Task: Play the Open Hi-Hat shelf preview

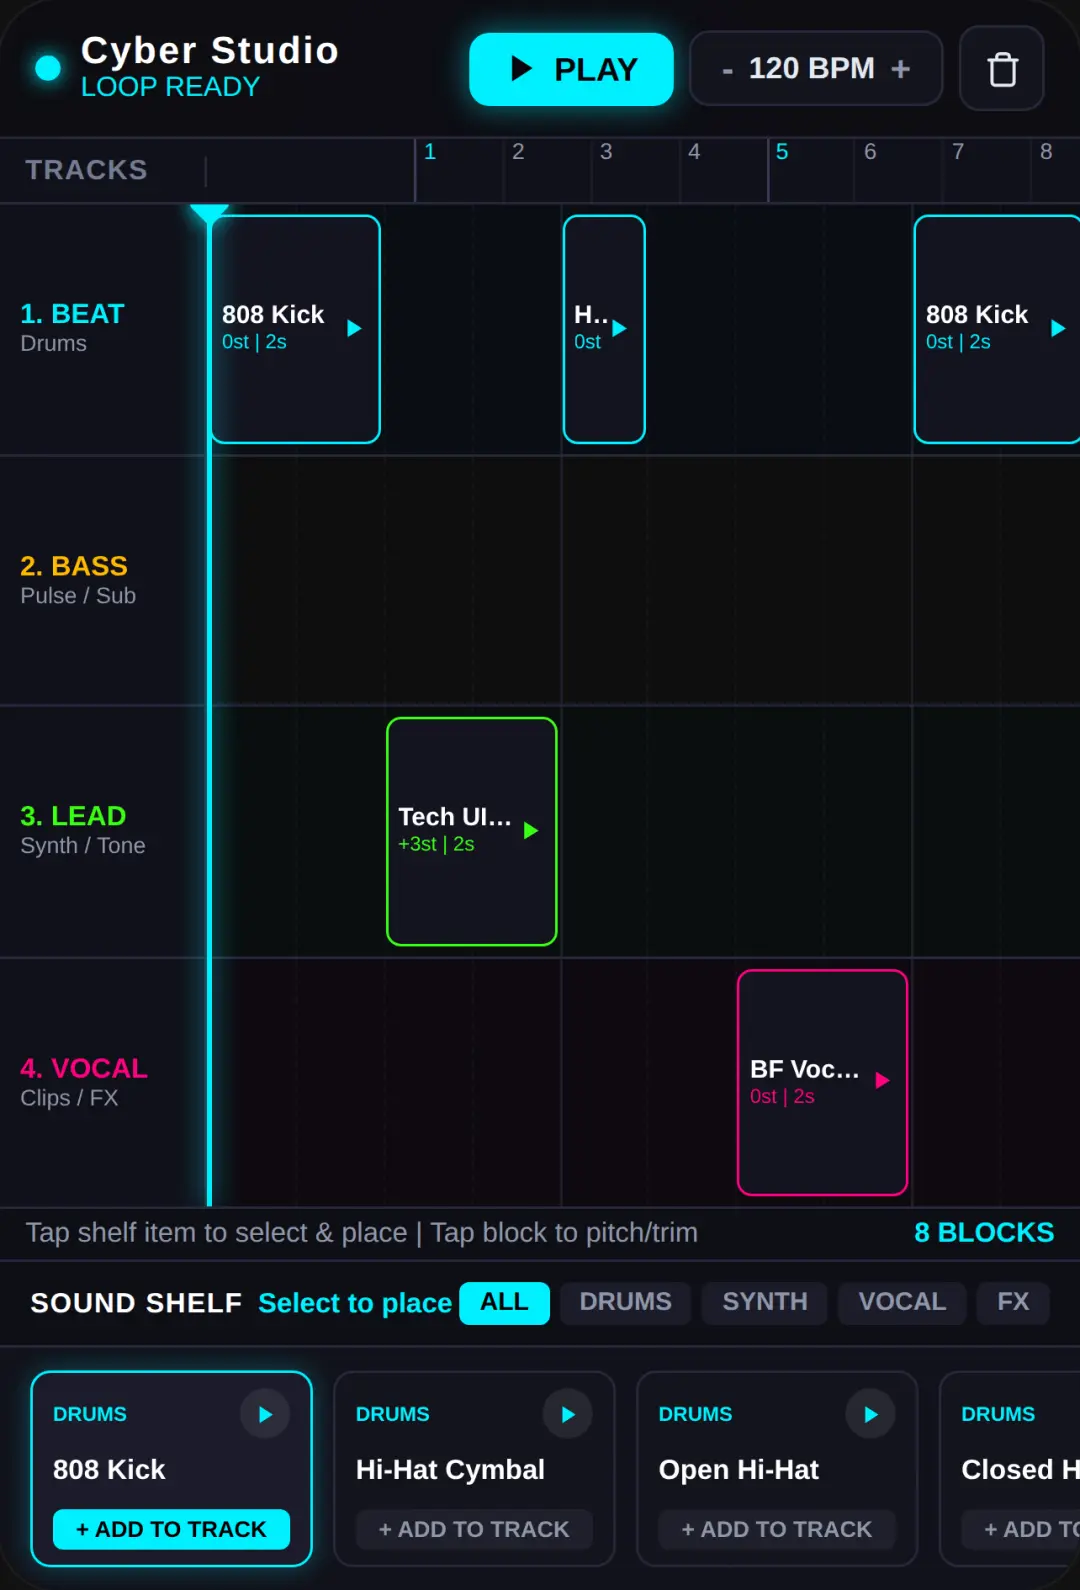Action: coord(871,1414)
